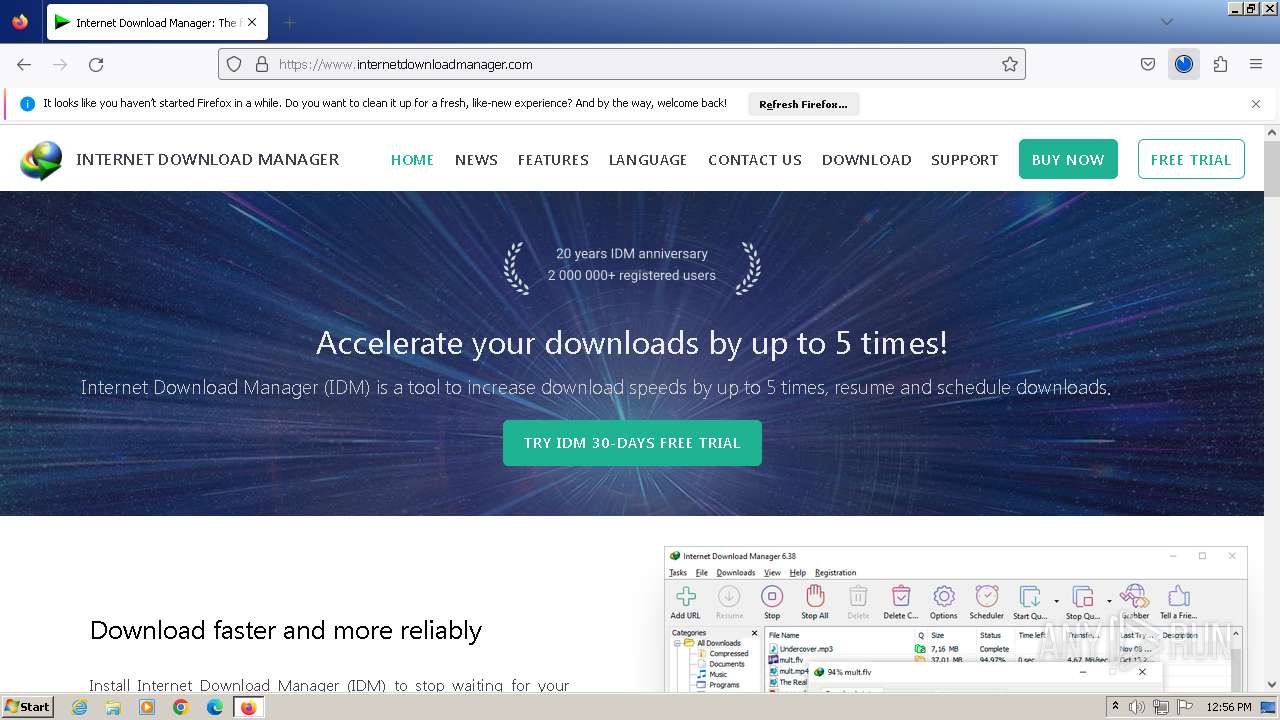Open the SUPPORT nav item
1280x720 pixels.
965,160
